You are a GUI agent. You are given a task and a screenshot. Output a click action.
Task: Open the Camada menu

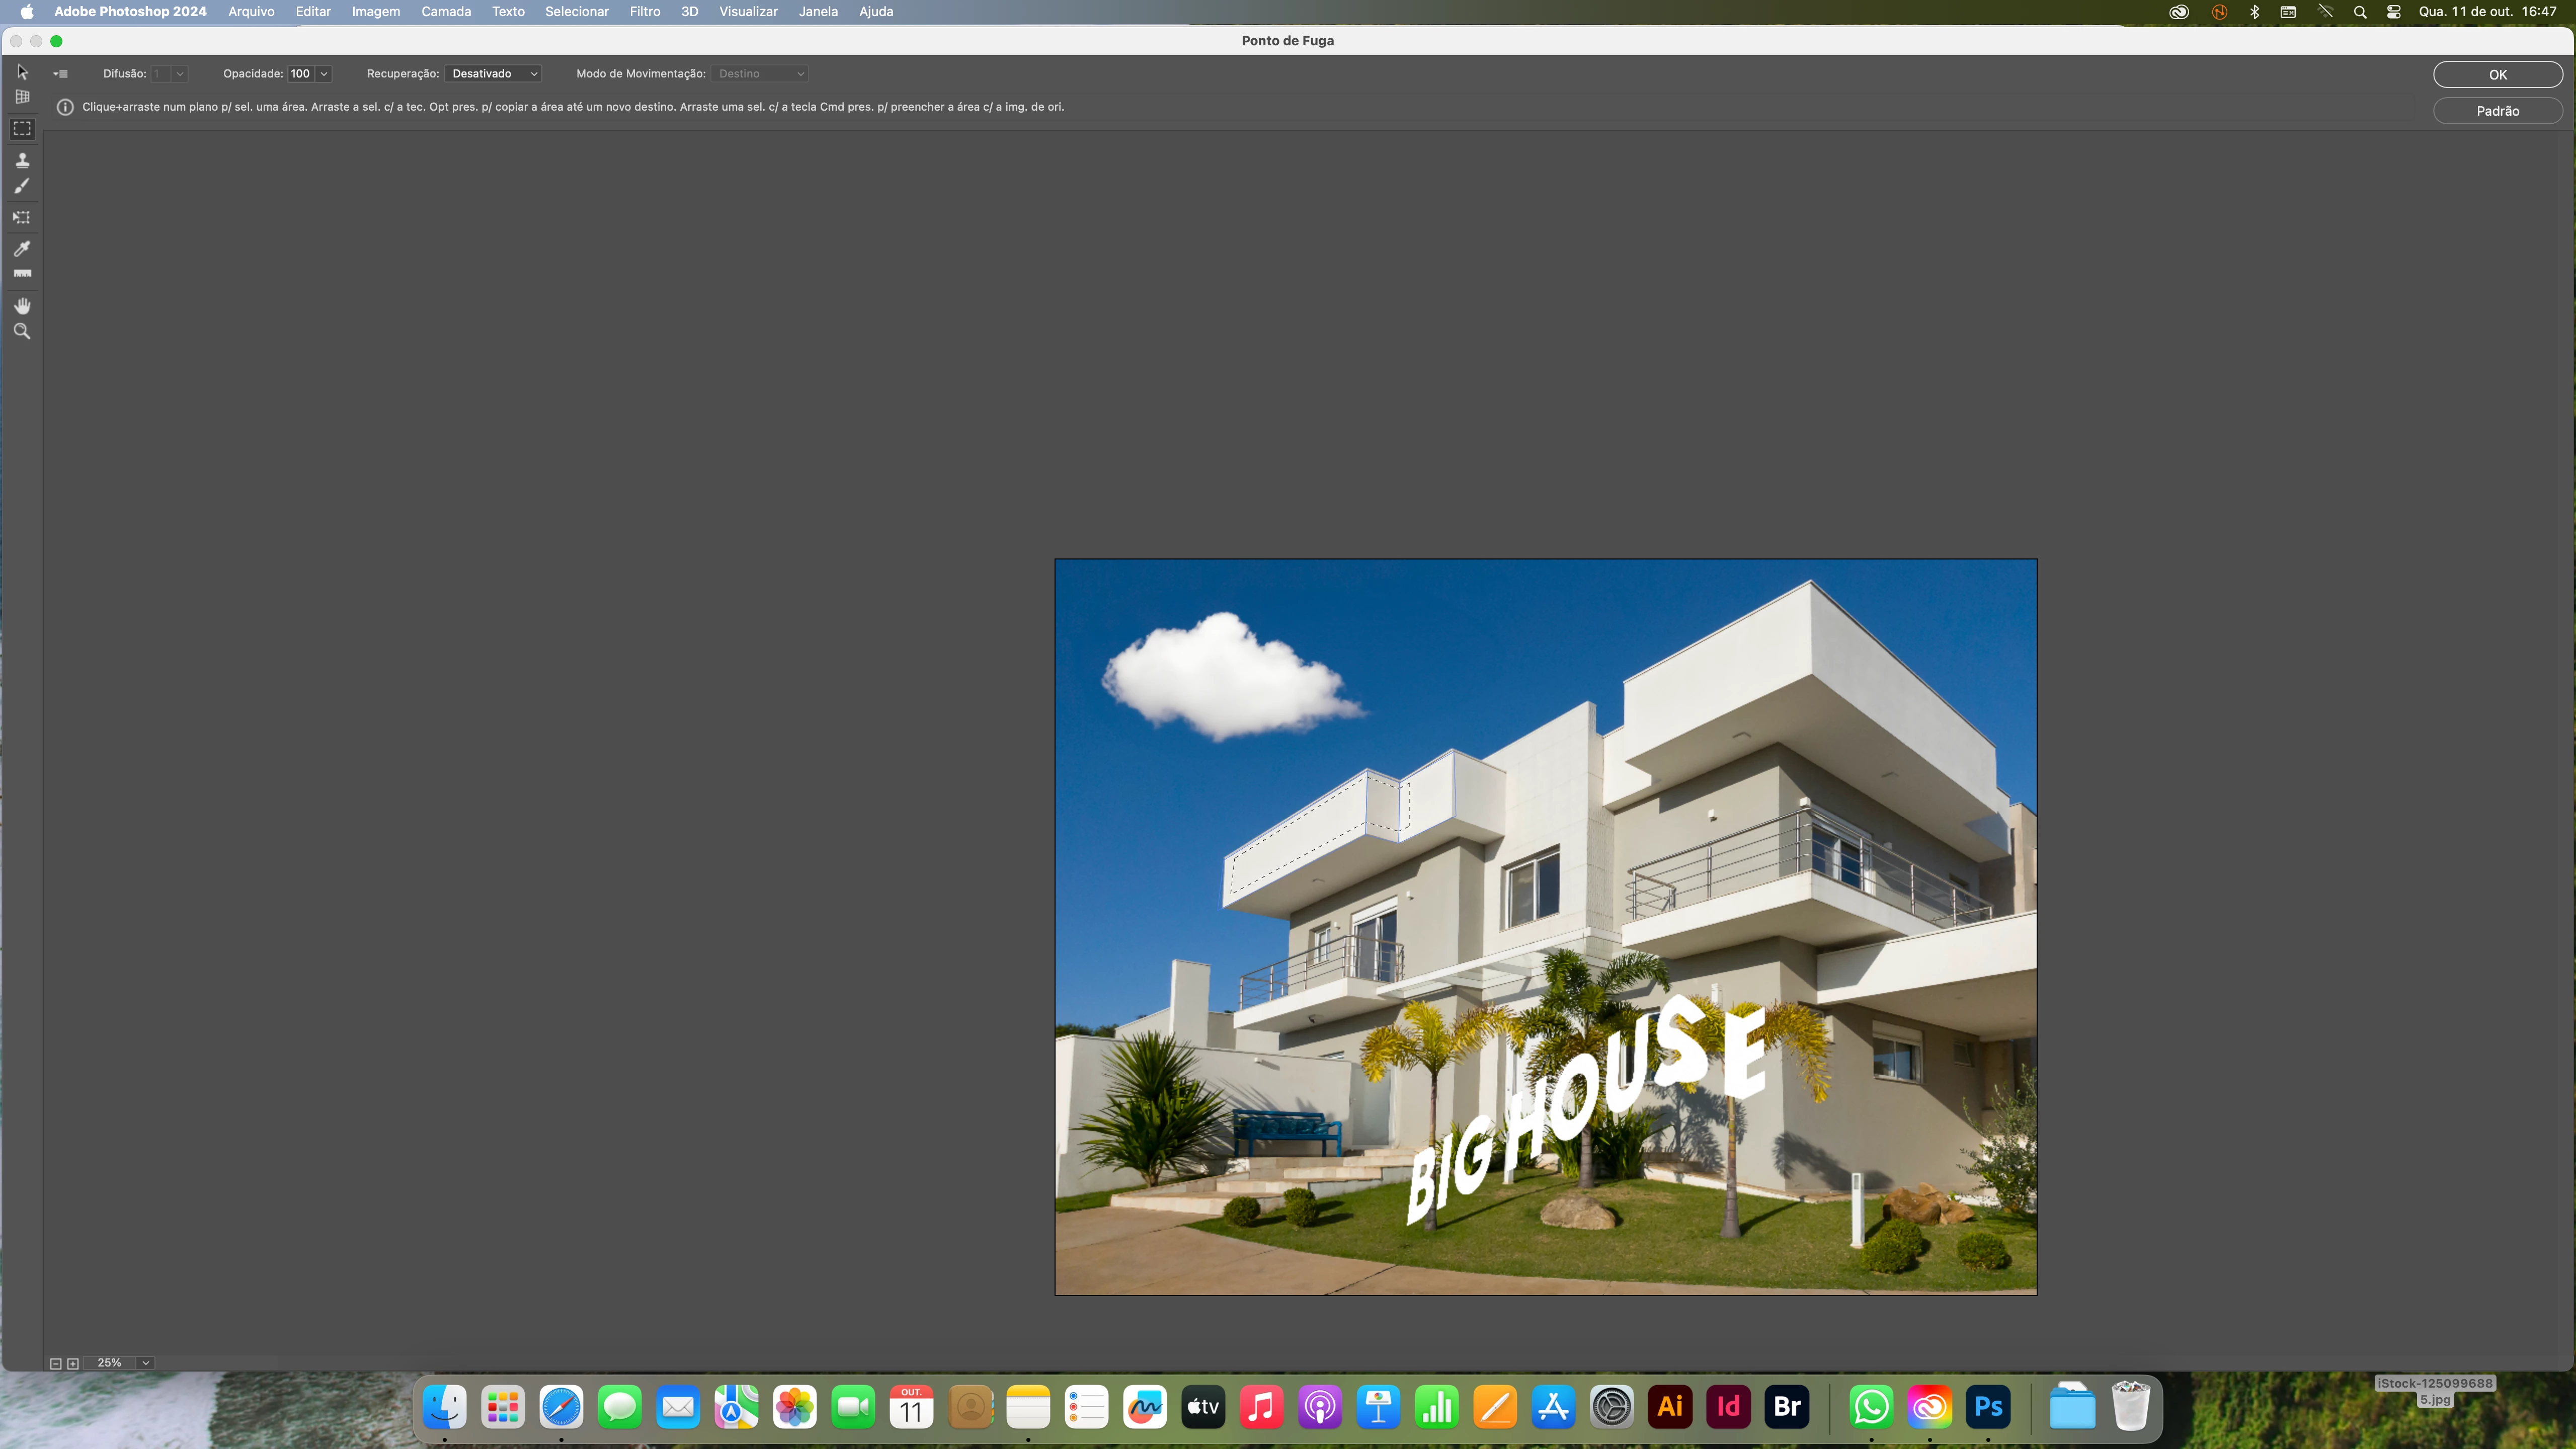(445, 12)
